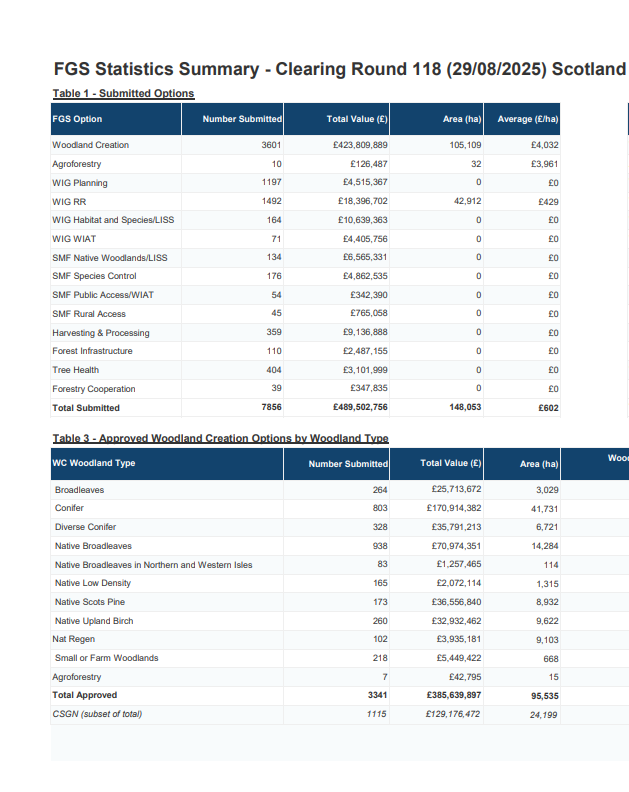Click the FGS Statistics Summary page title
The height and width of the screenshot is (792, 629).
click(339, 69)
